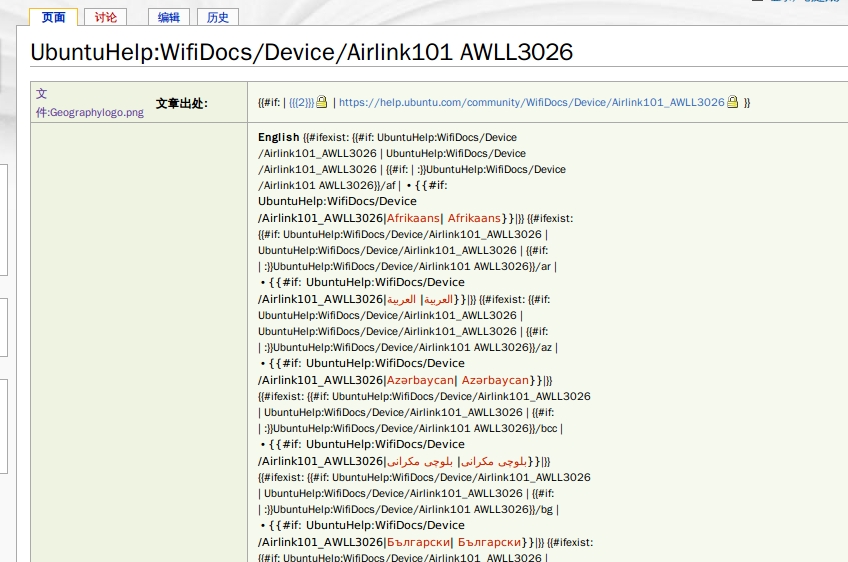This screenshot has width=848, height=562.
Task: Click the 文章出处: label
Action: click(182, 103)
